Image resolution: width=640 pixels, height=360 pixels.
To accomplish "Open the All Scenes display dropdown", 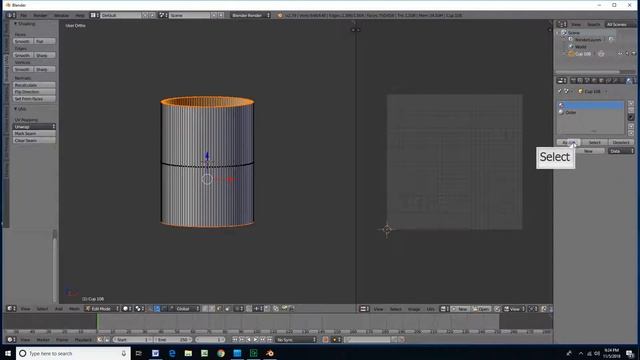I will pos(620,24).
